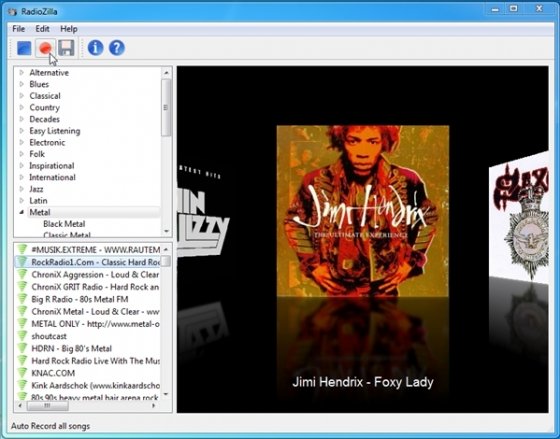Select the Latin genre
This screenshot has width=560, height=439.
[38, 200]
